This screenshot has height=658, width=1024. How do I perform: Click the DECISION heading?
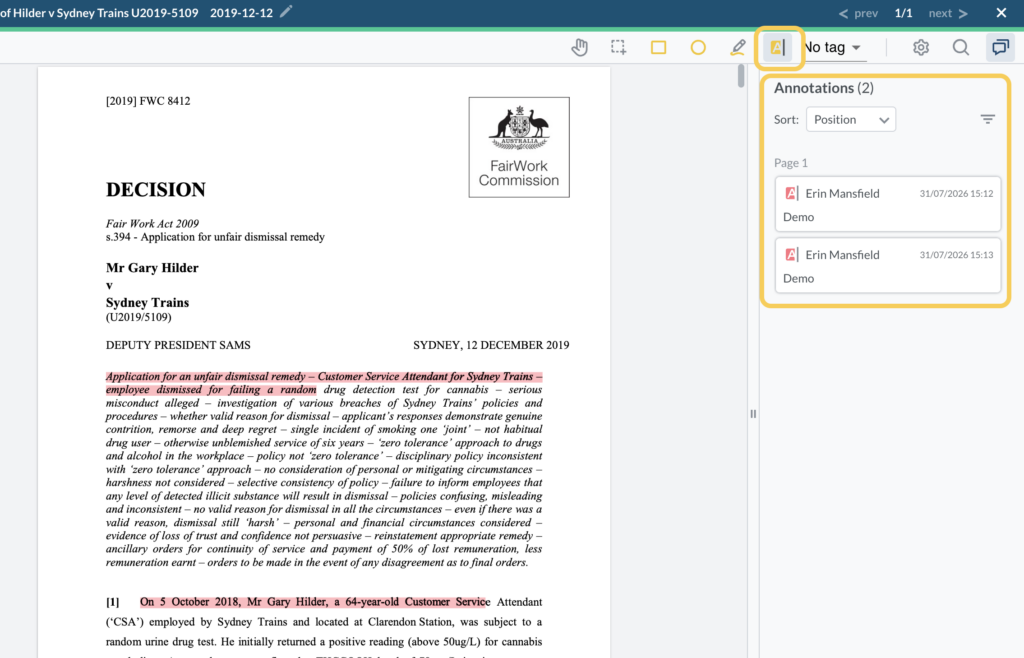(x=156, y=189)
